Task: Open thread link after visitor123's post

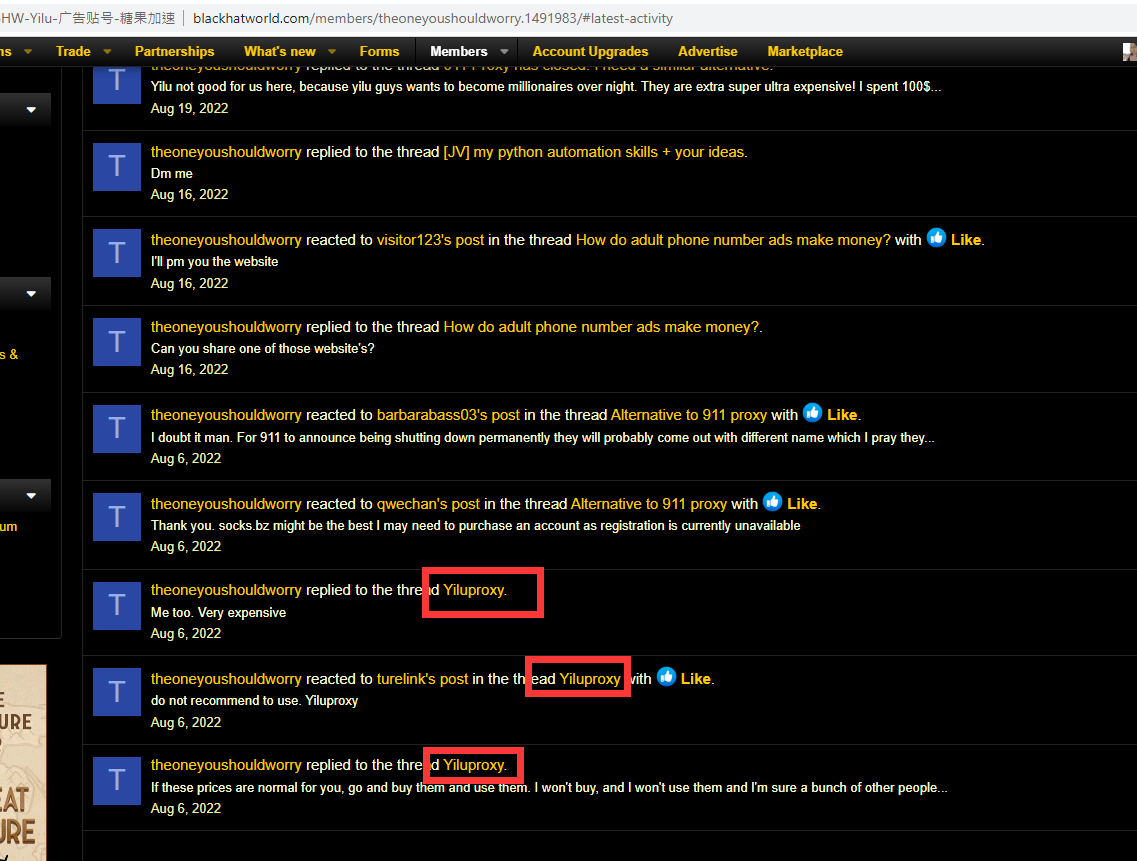Action: pyautogui.click(x=733, y=239)
